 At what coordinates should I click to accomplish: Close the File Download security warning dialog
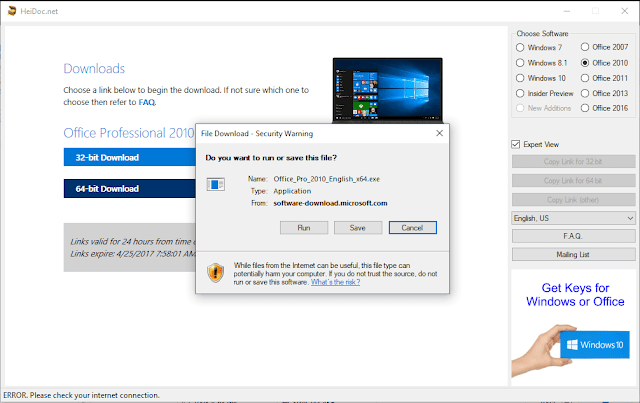click(x=439, y=133)
